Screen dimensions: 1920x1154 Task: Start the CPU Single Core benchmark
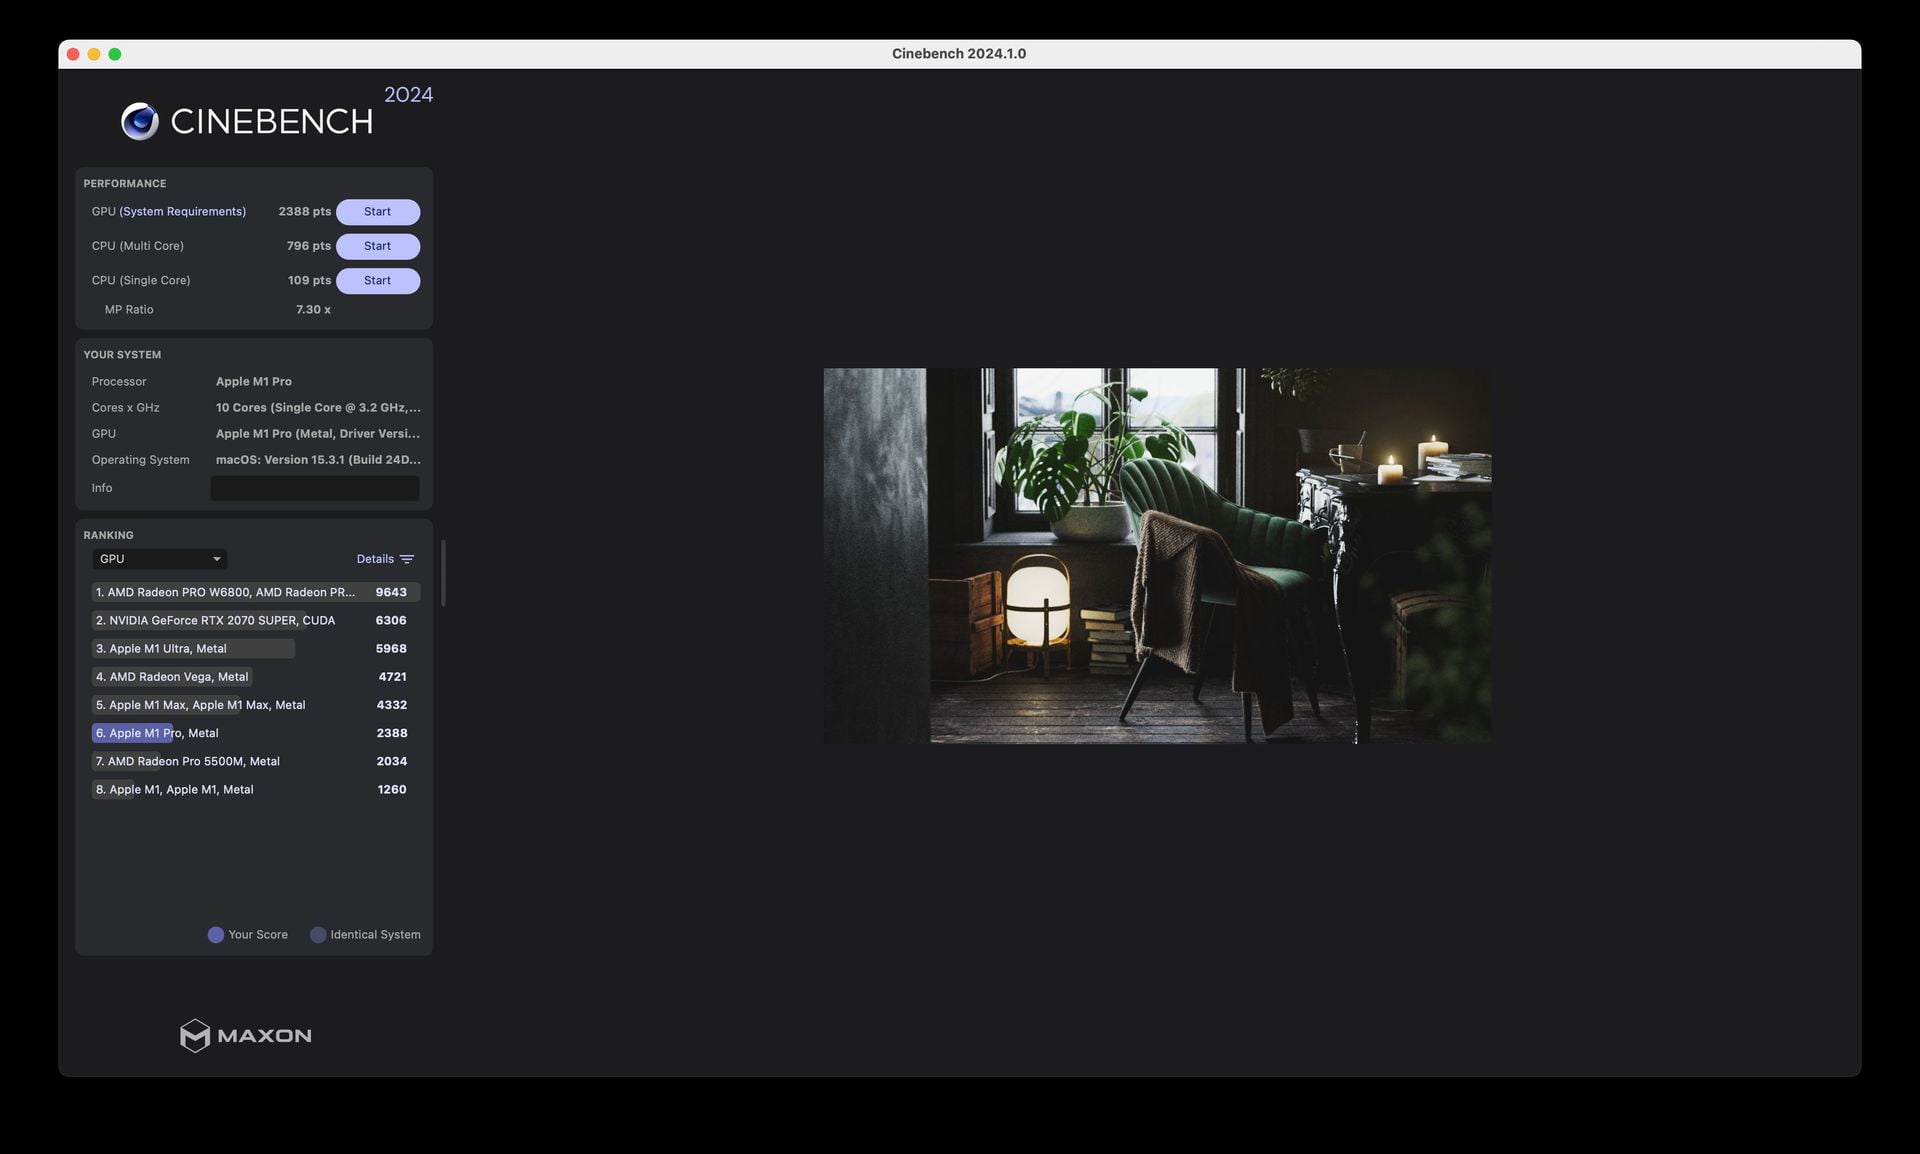point(378,281)
